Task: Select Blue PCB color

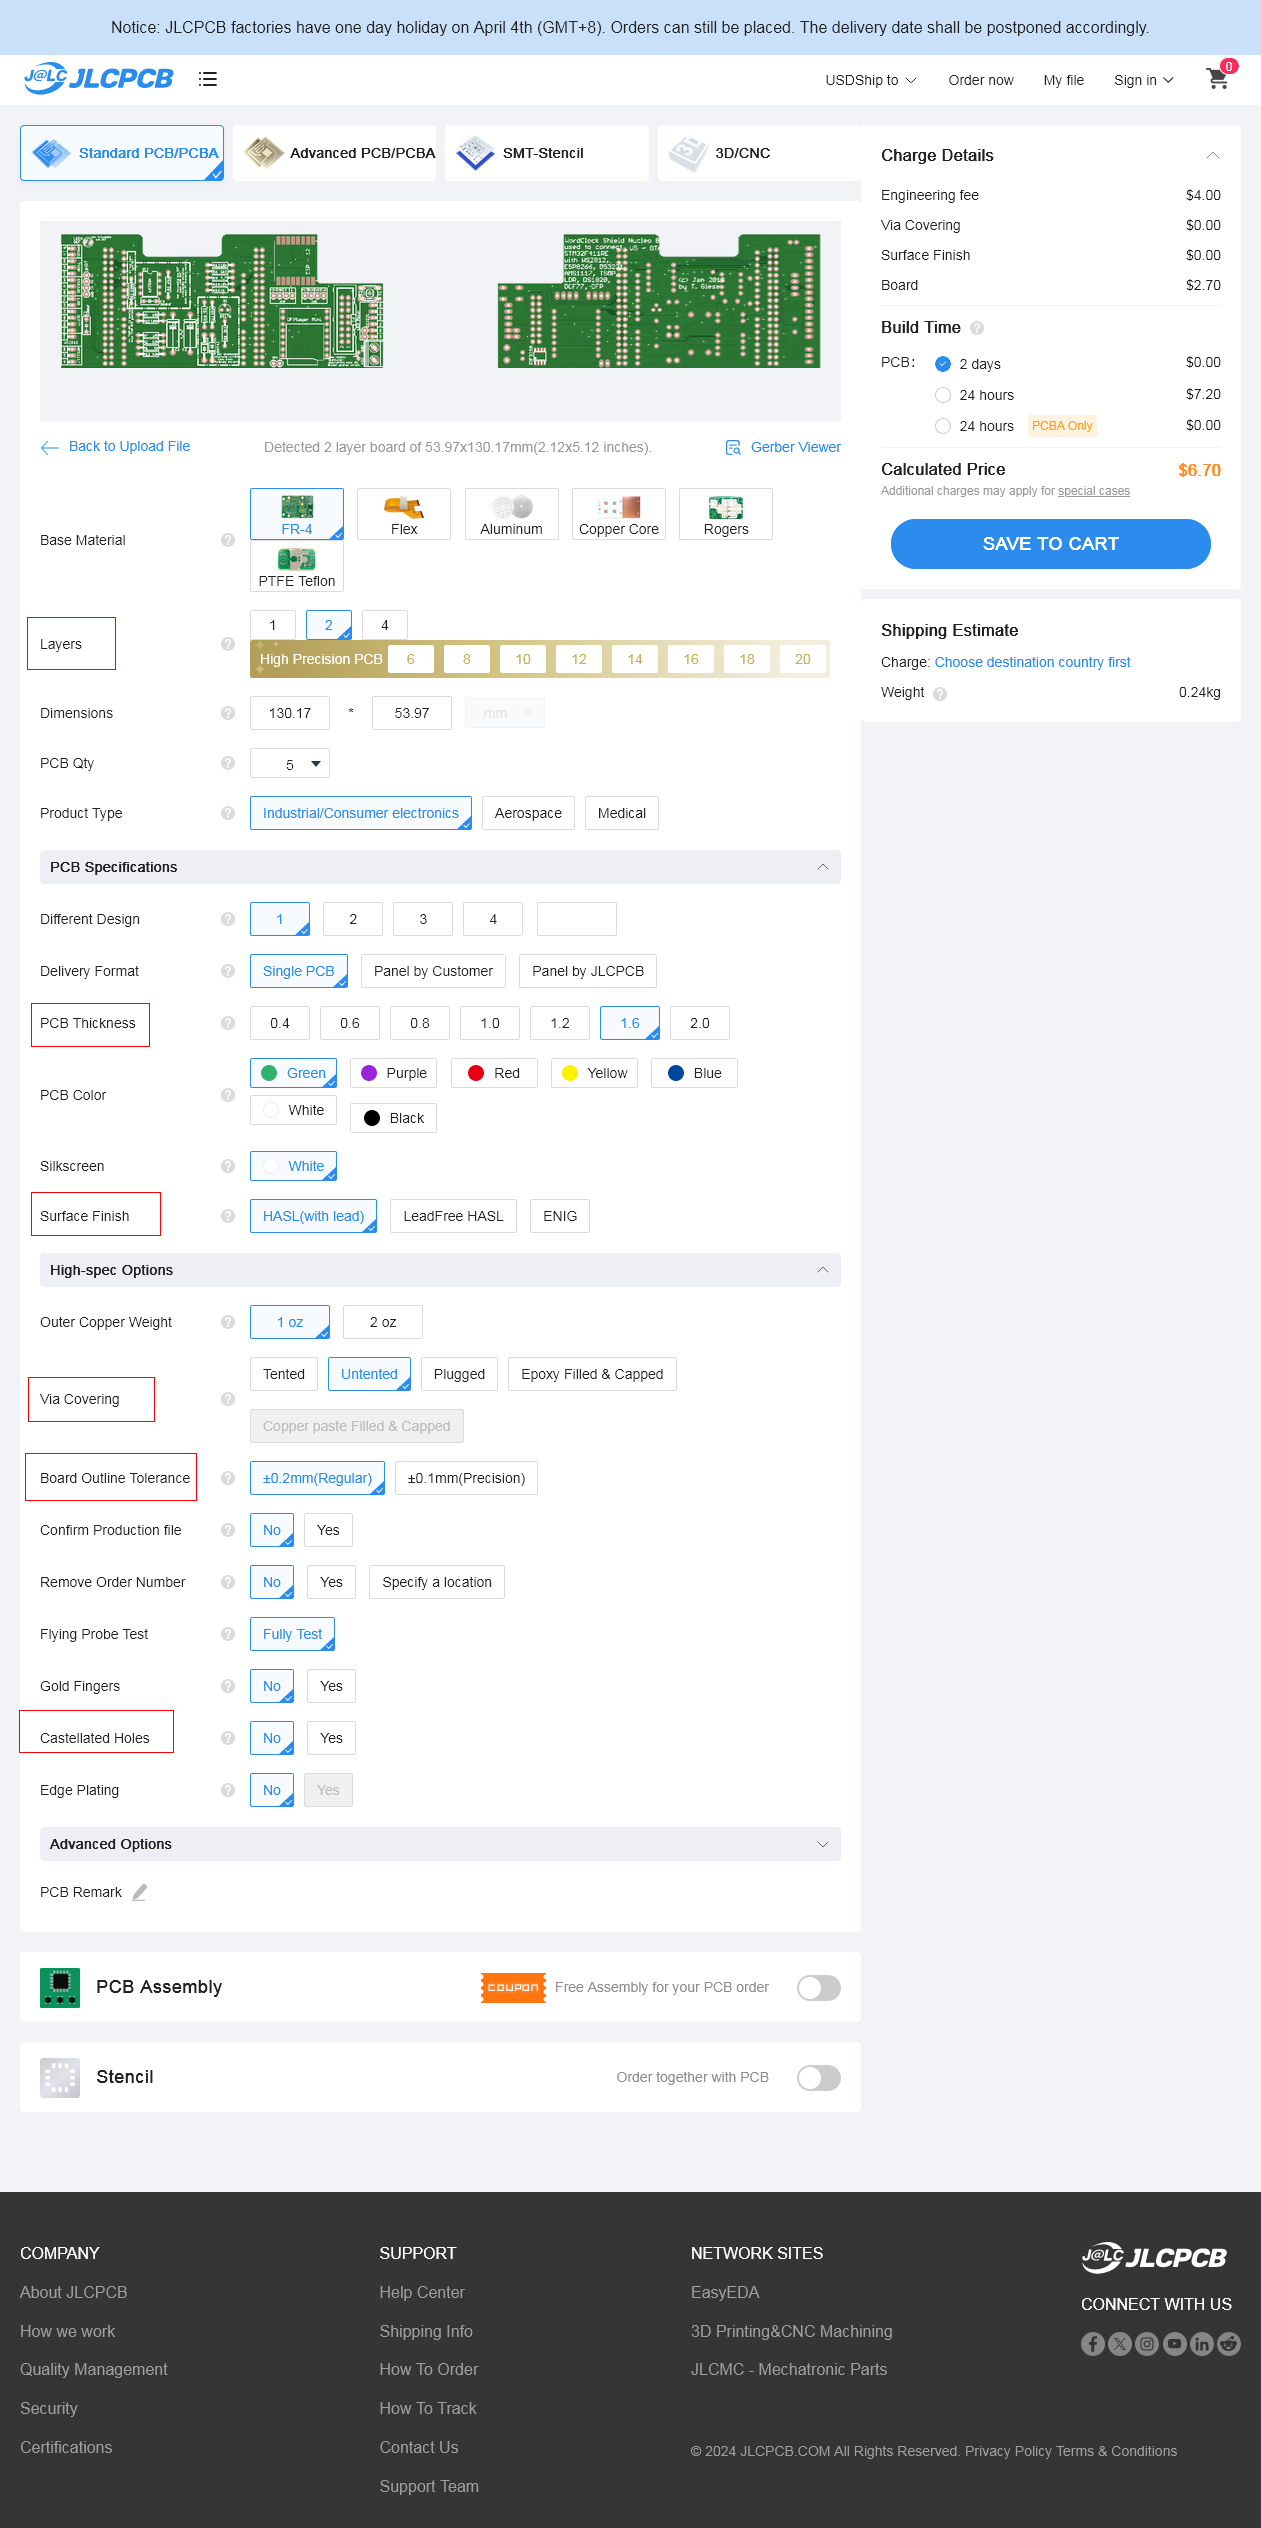Action: [x=694, y=1073]
